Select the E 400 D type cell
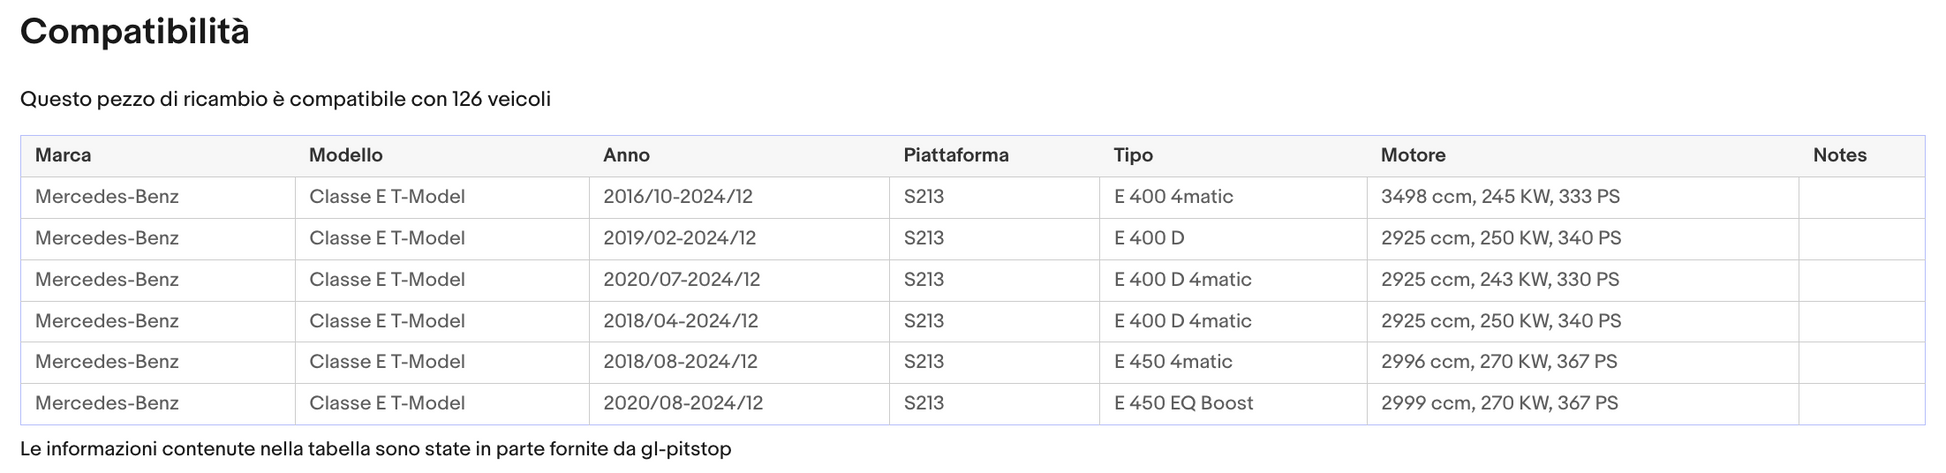The height and width of the screenshot is (473, 1946). tap(1233, 238)
